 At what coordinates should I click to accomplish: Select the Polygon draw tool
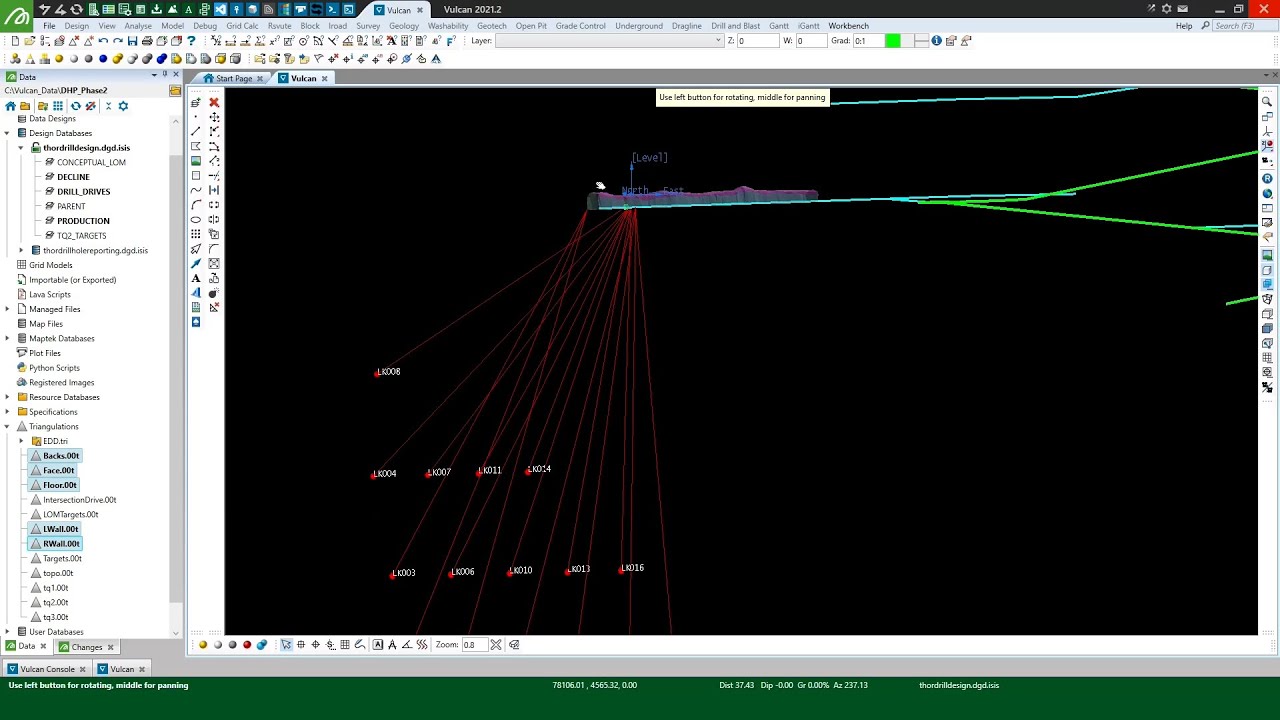196,146
